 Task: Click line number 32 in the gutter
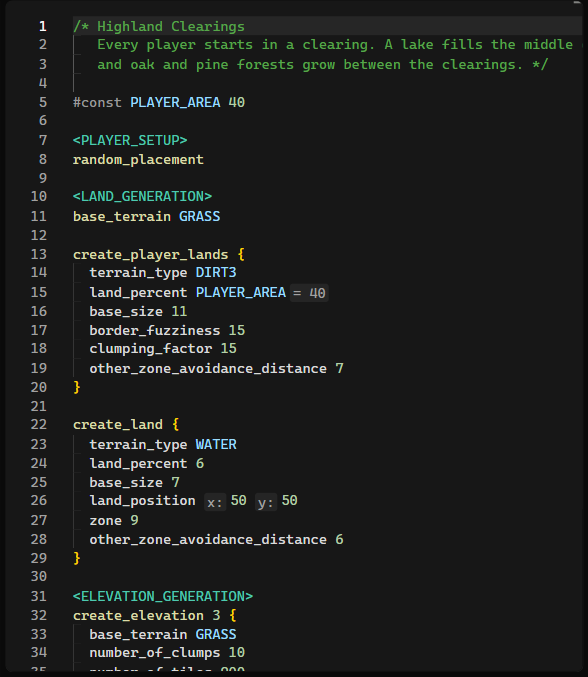39,615
